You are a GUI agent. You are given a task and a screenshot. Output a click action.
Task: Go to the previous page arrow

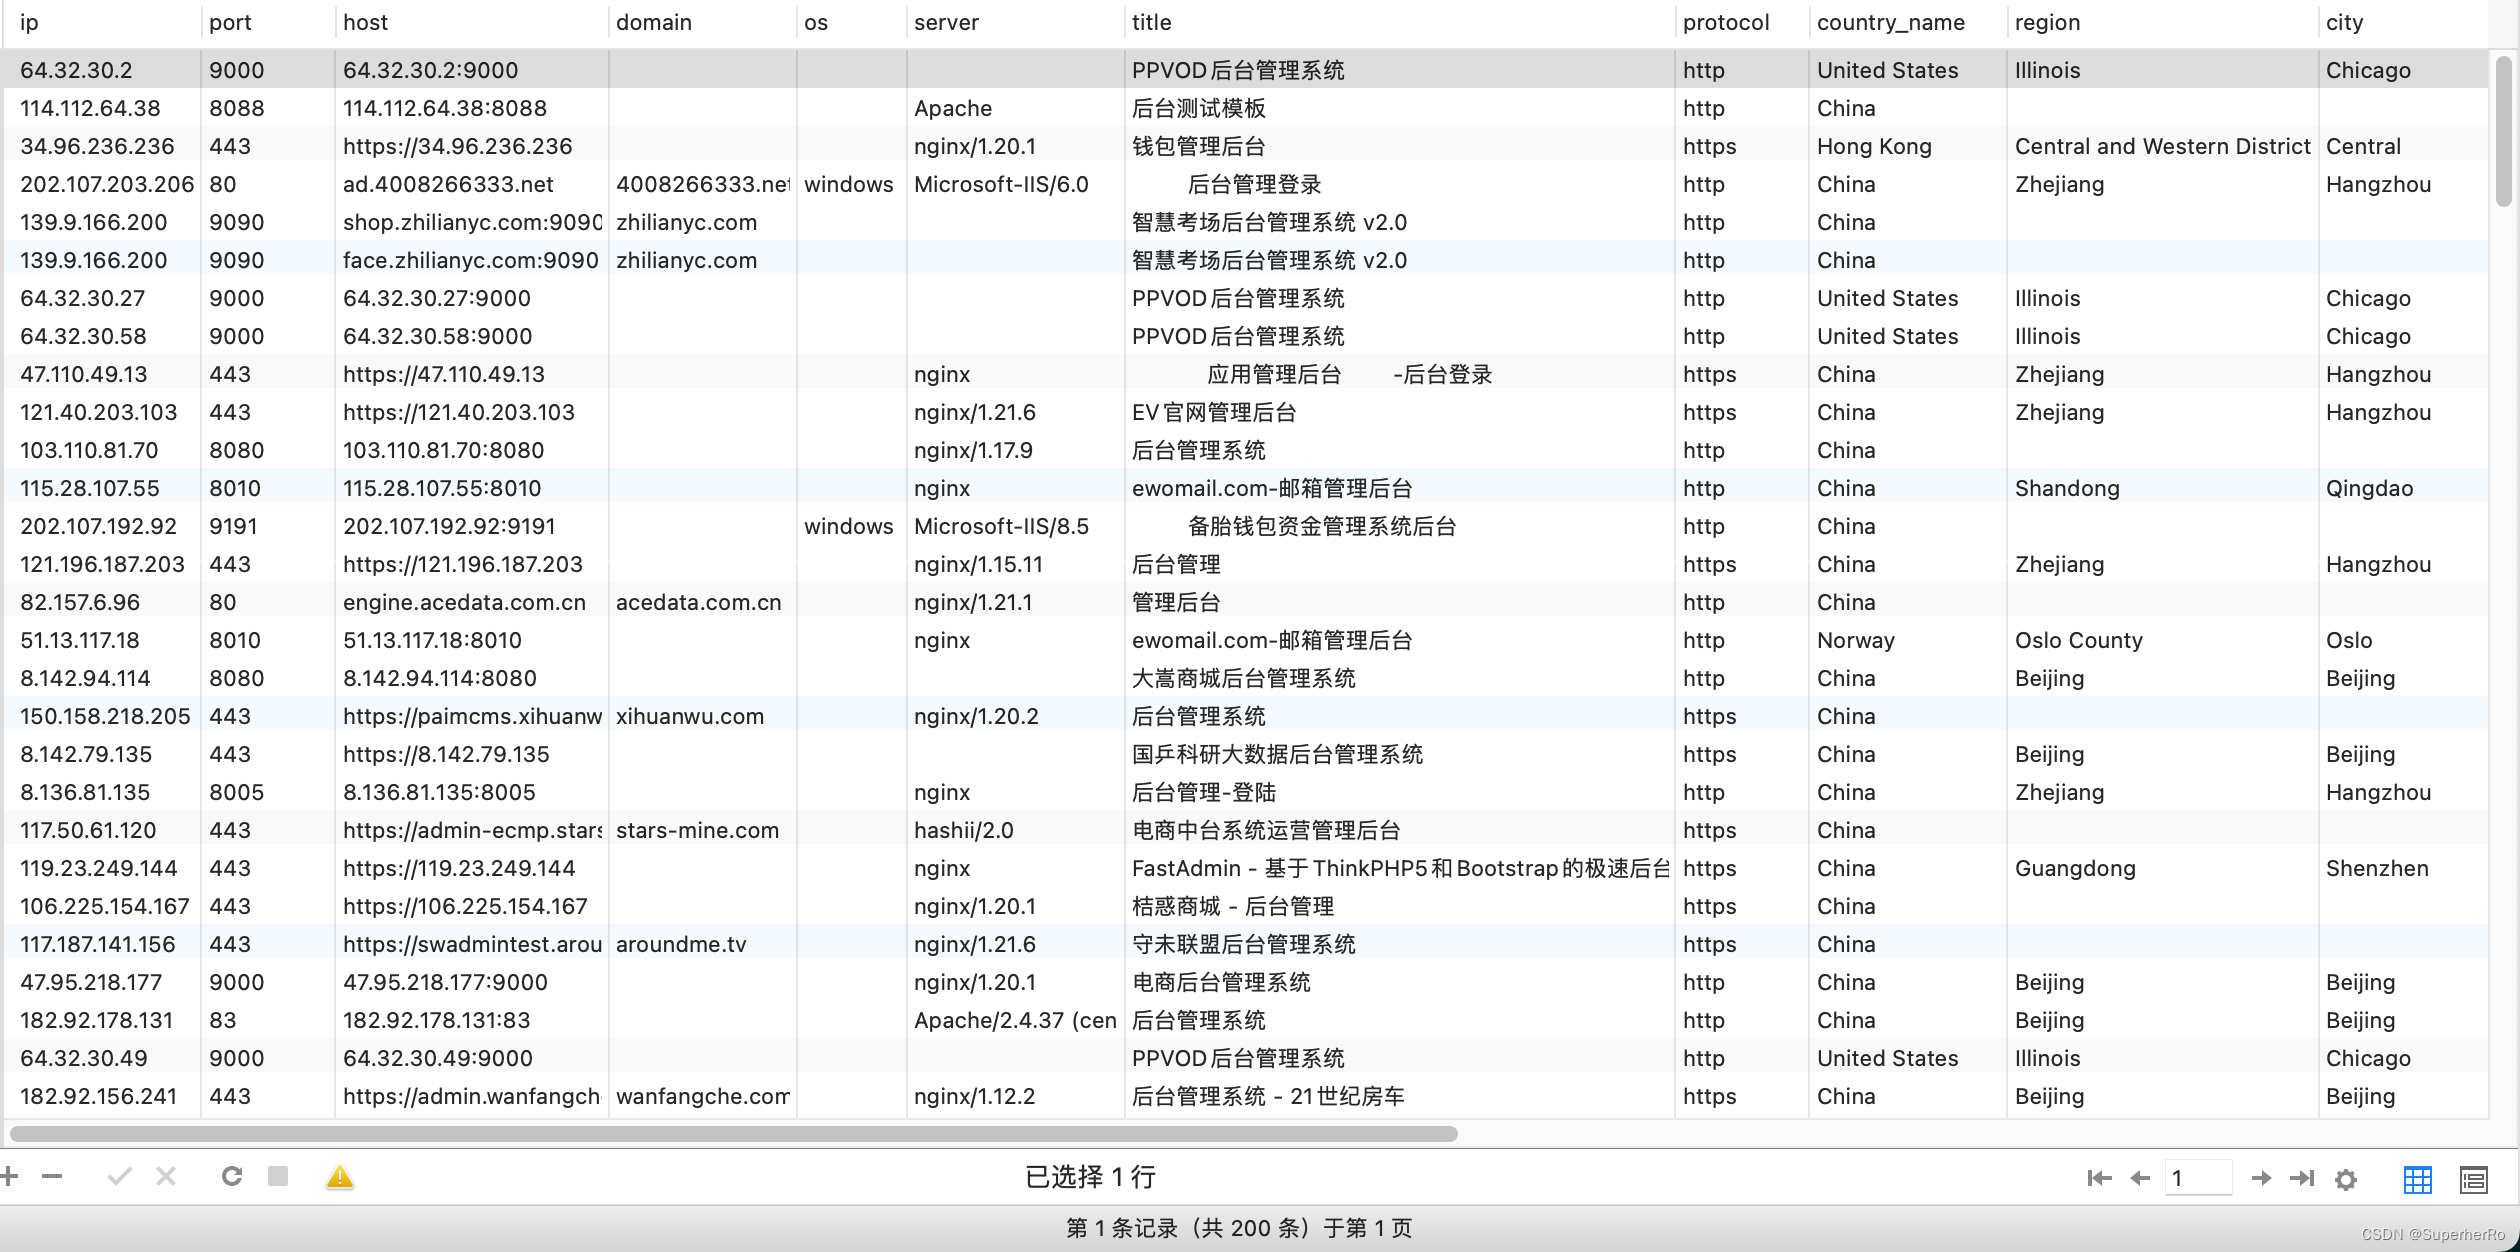tap(2140, 1178)
